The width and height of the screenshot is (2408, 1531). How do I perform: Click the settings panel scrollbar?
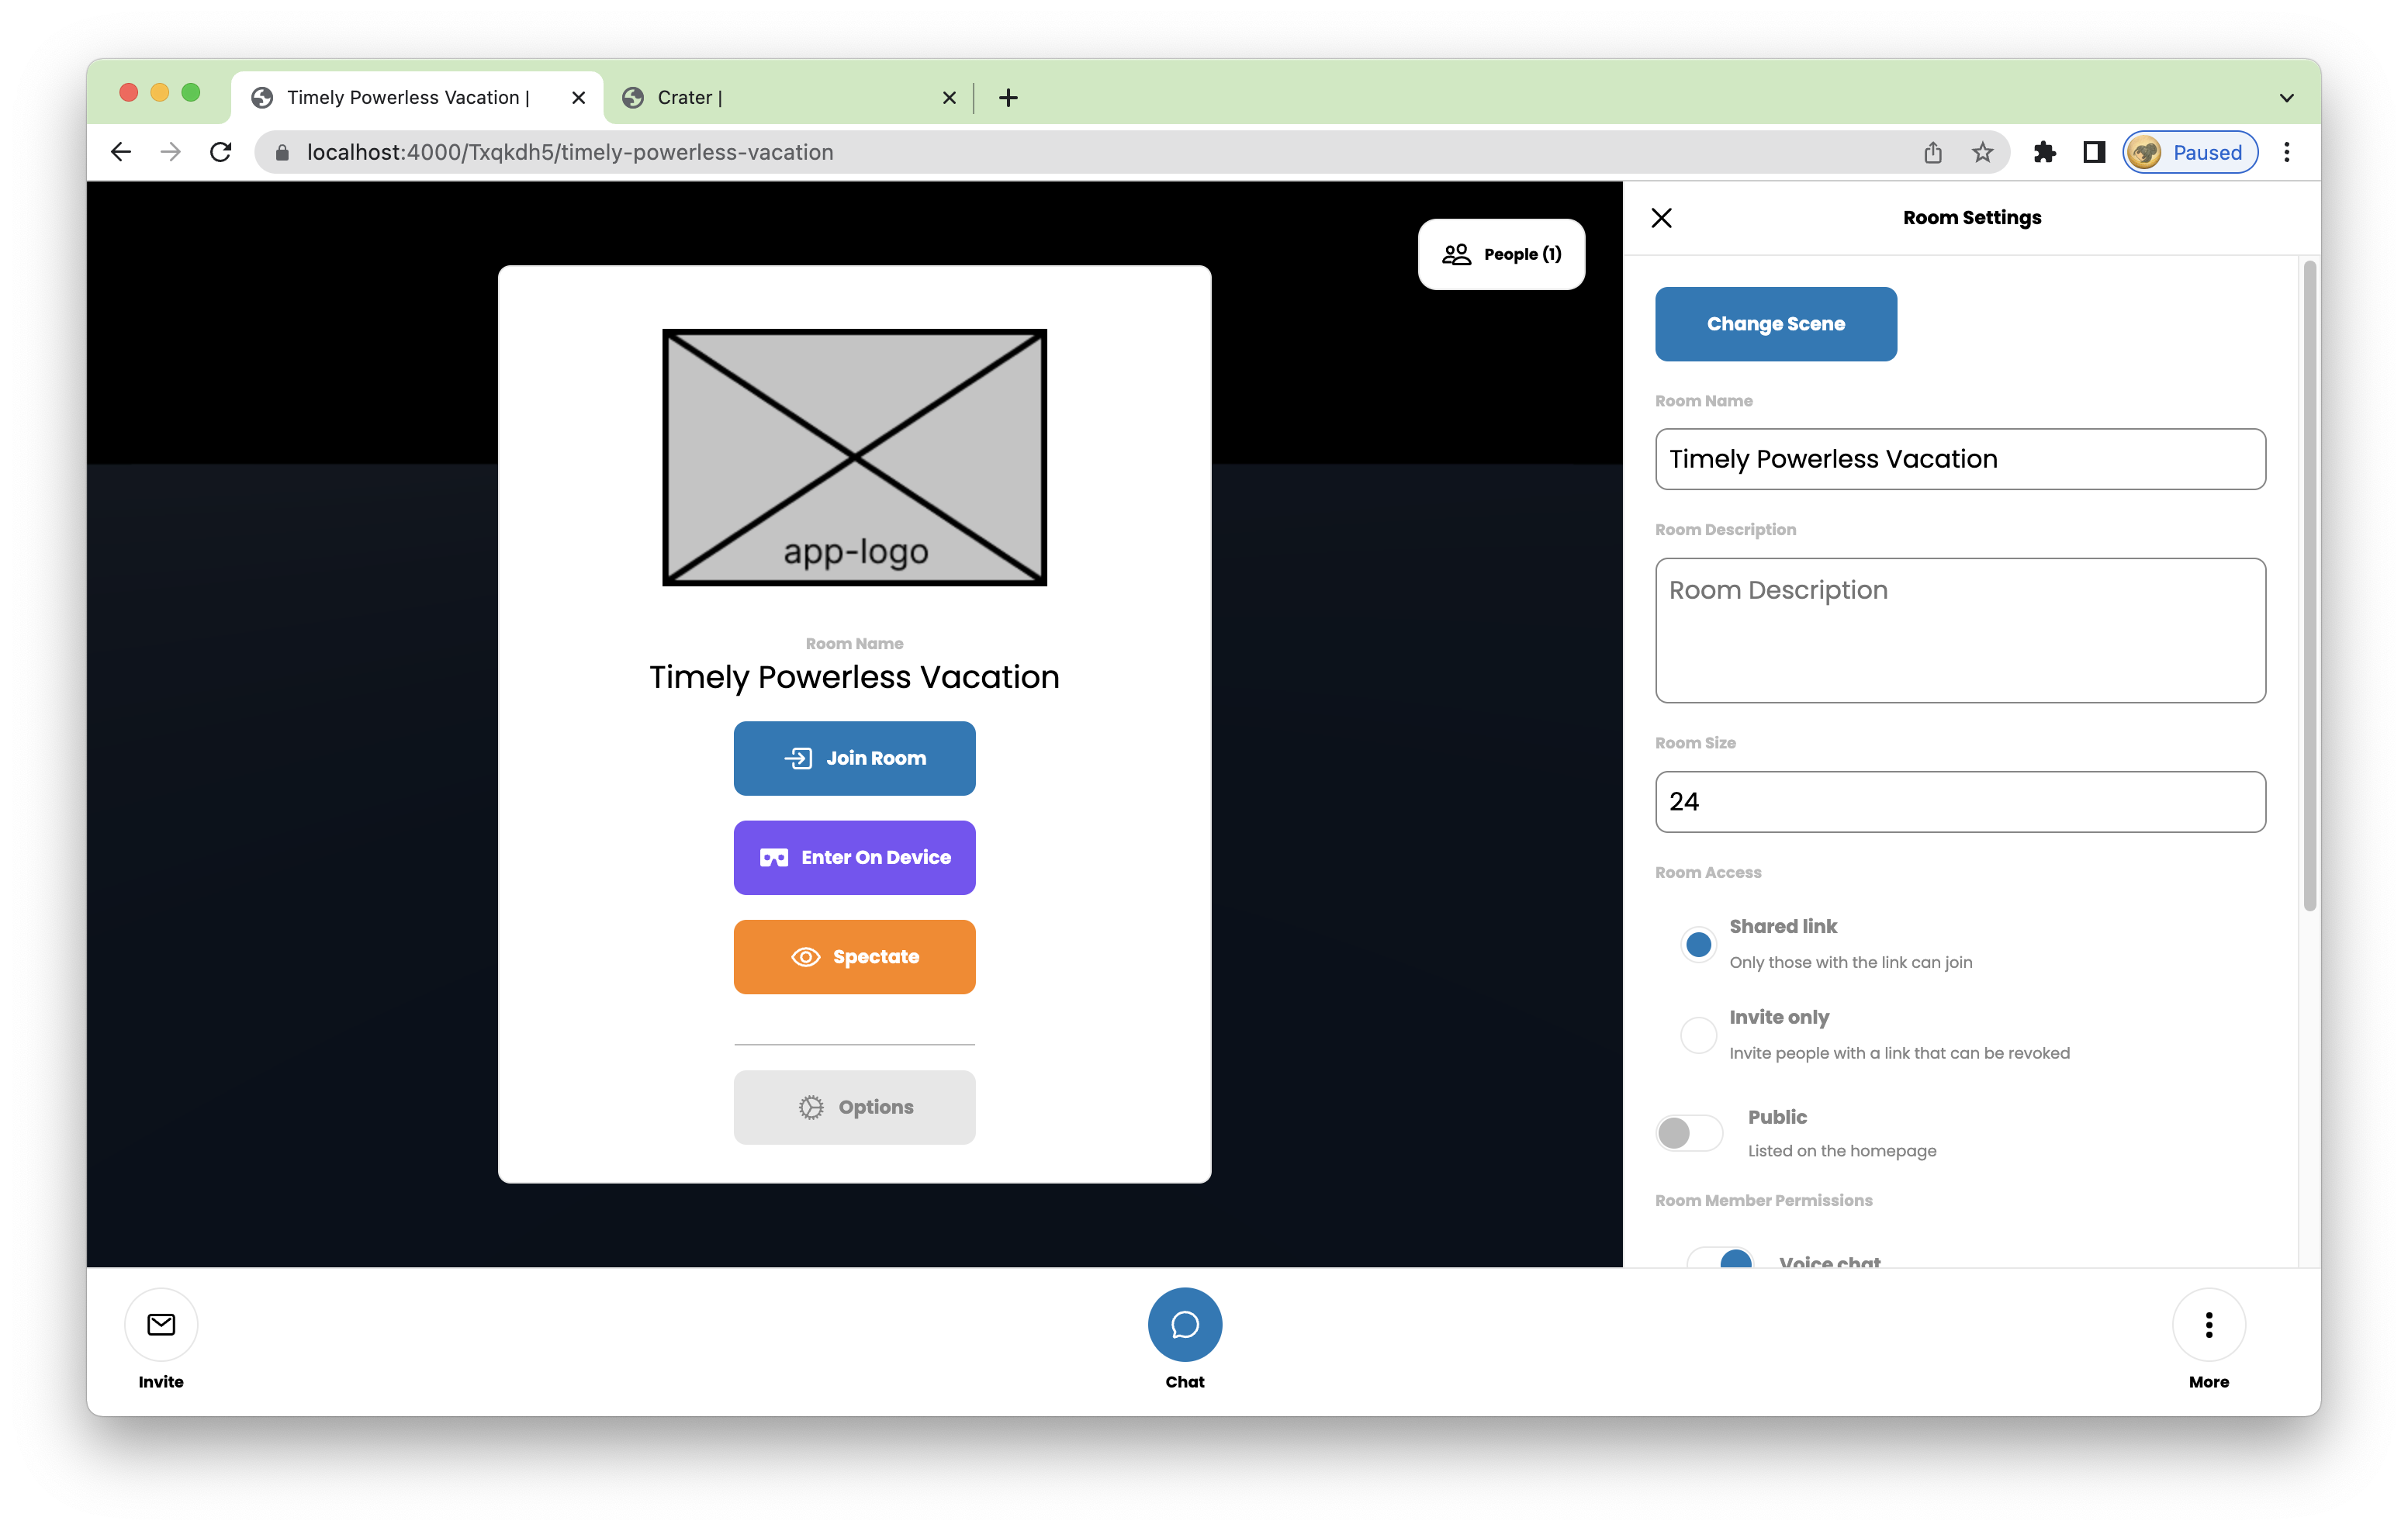point(2309,587)
